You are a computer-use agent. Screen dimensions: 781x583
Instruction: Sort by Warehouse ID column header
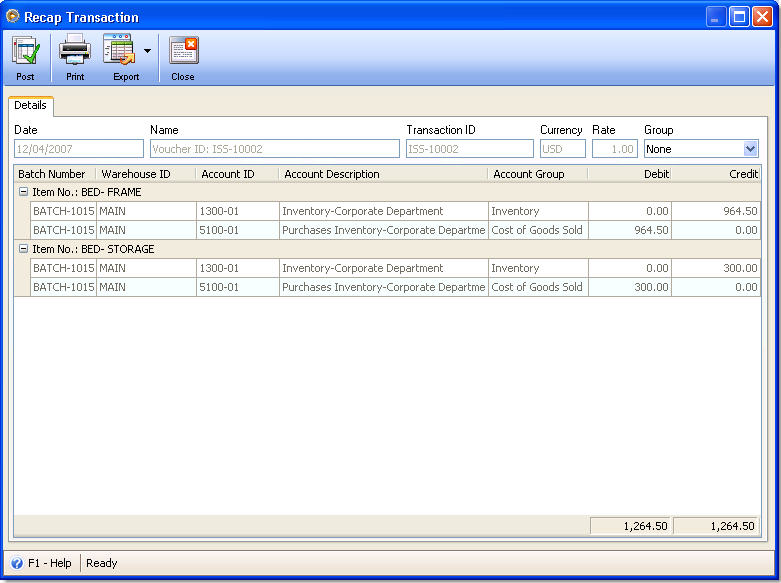click(145, 174)
